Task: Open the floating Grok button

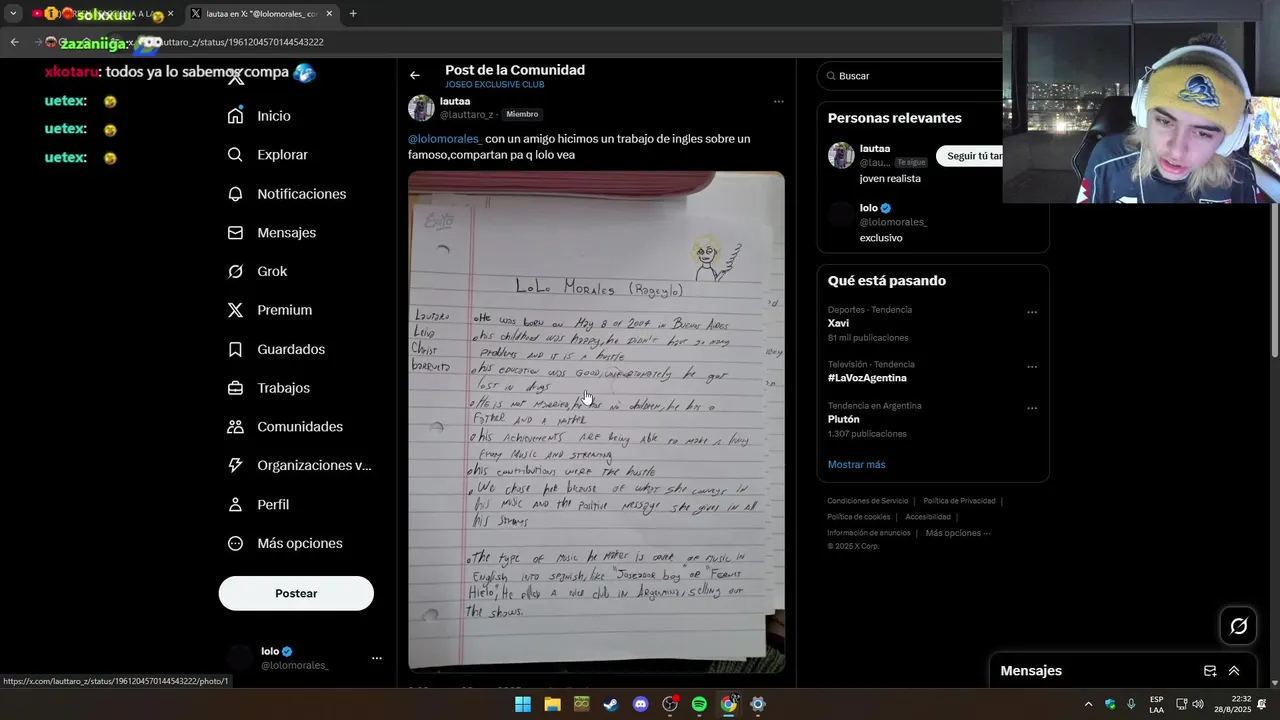Action: tap(1239, 626)
